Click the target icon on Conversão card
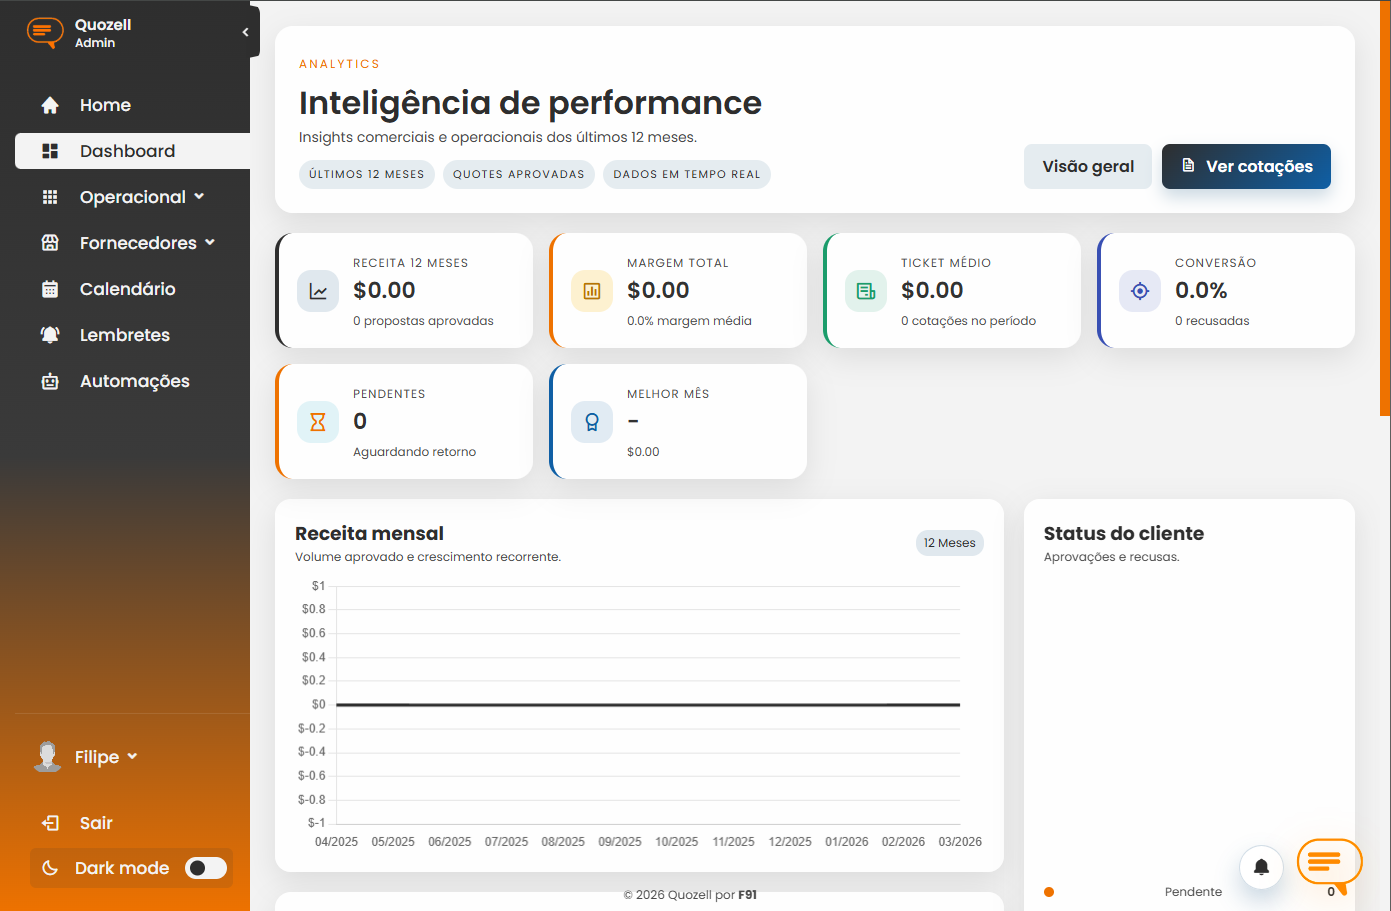Image resolution: width=1391 pixels, height=911 pixels. click(x=1139, y=290)
